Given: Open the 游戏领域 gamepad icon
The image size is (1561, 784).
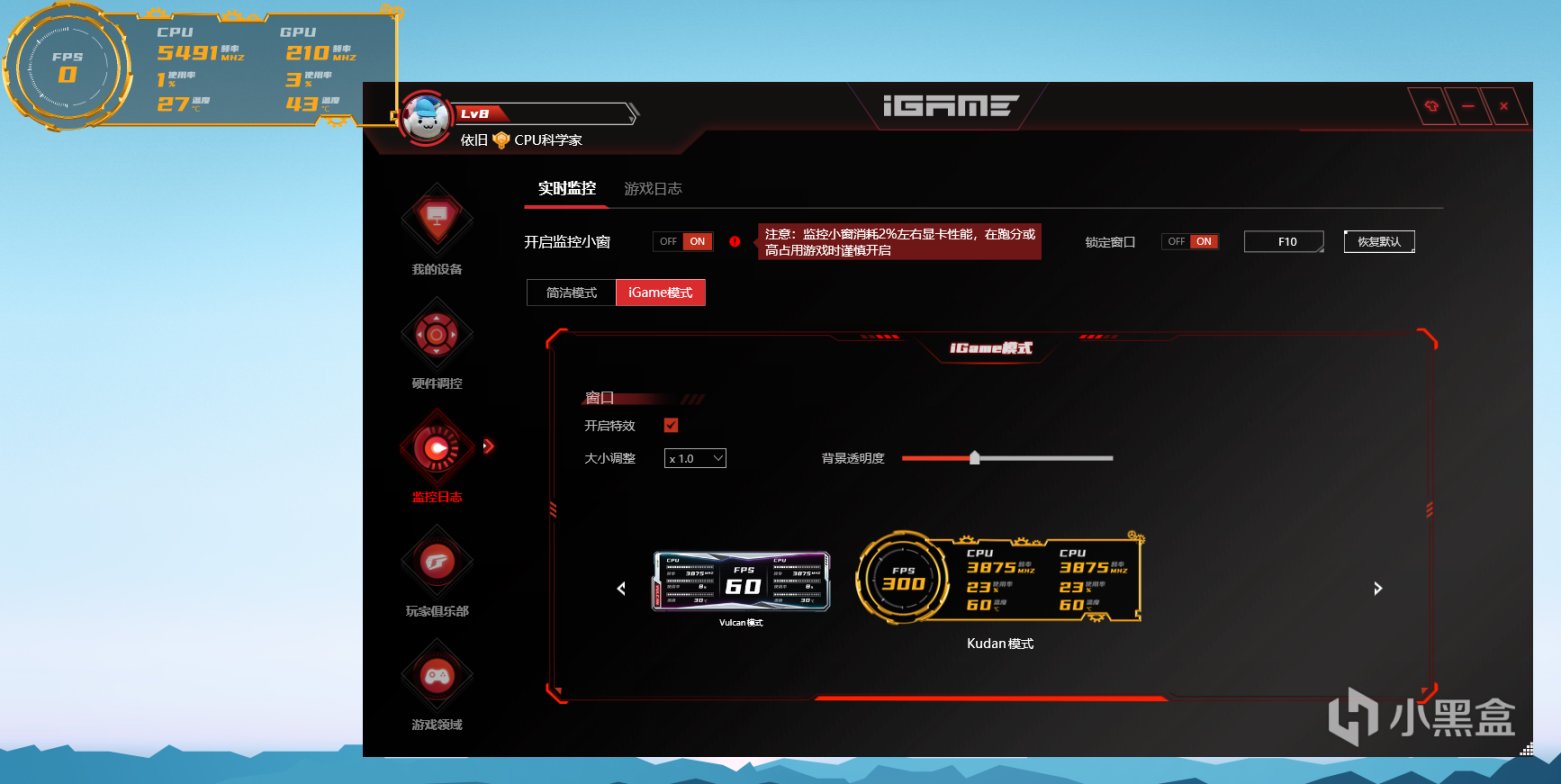Looking at the screenshot, I should 437,674.
